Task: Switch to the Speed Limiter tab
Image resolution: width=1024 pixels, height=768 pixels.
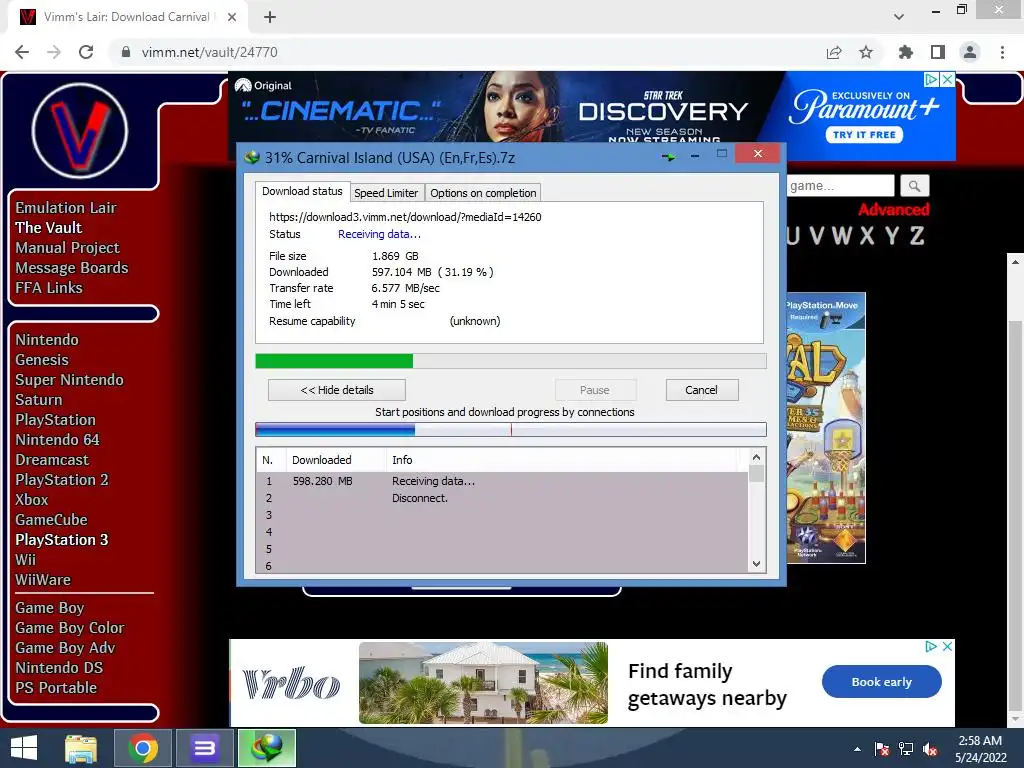Action: click(386, 193)
